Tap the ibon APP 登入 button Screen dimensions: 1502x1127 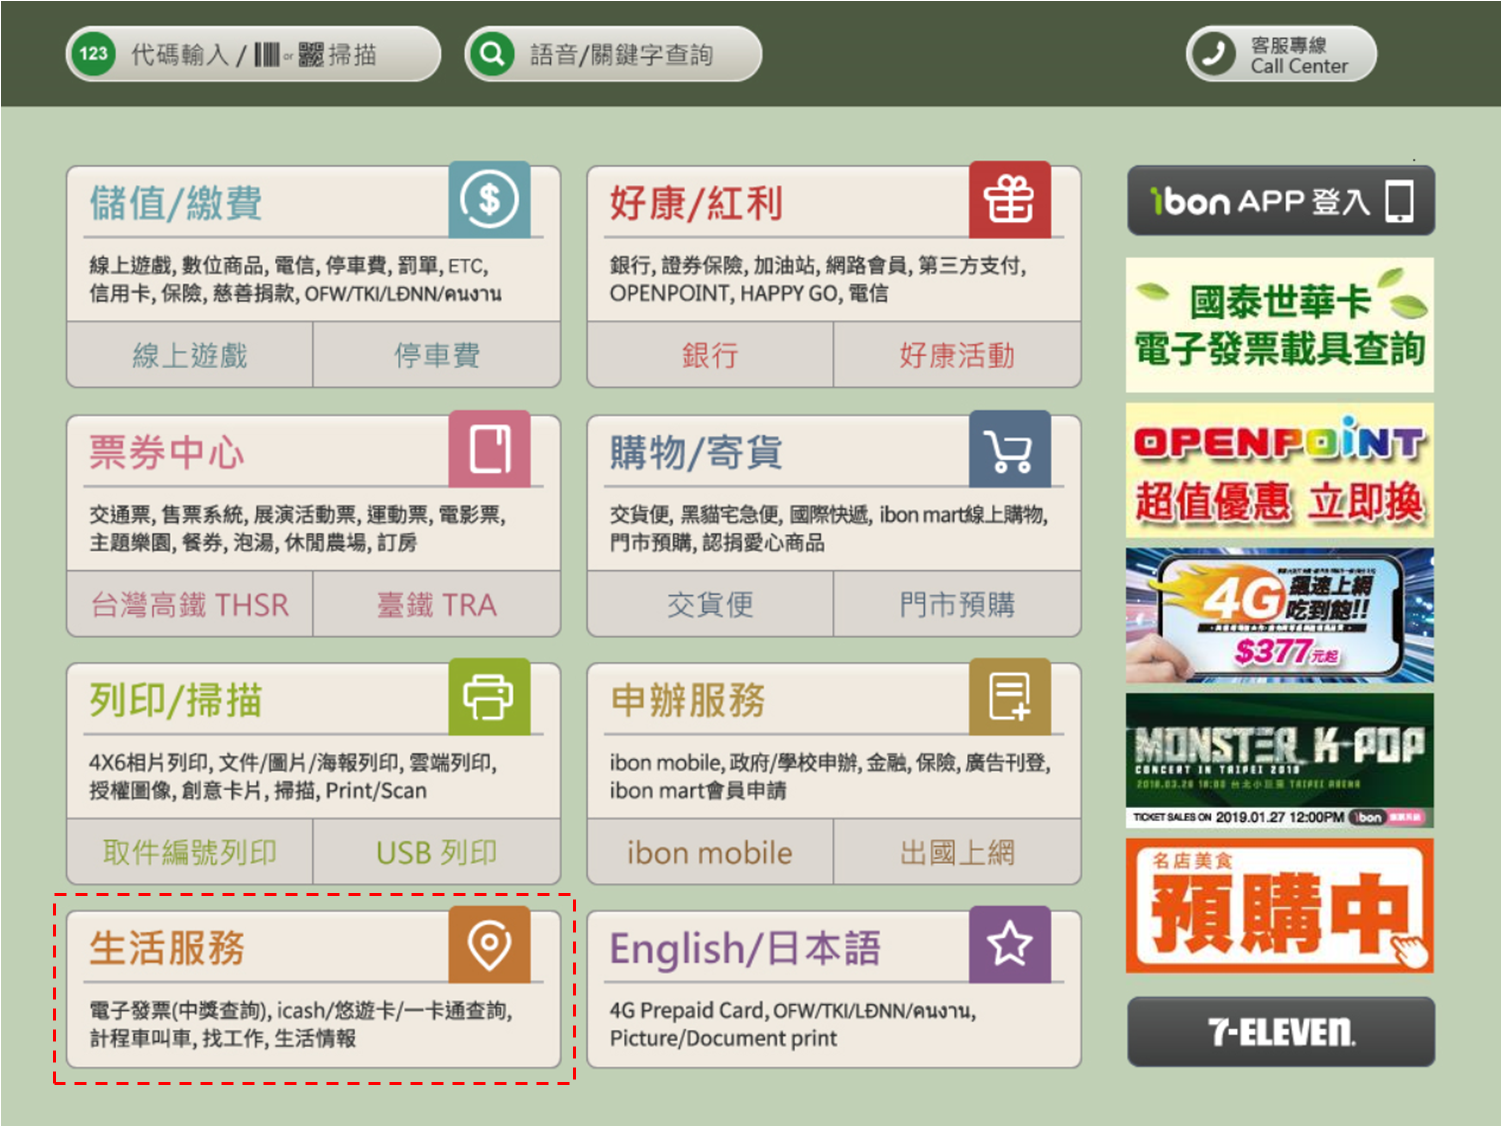[1281, 201]
